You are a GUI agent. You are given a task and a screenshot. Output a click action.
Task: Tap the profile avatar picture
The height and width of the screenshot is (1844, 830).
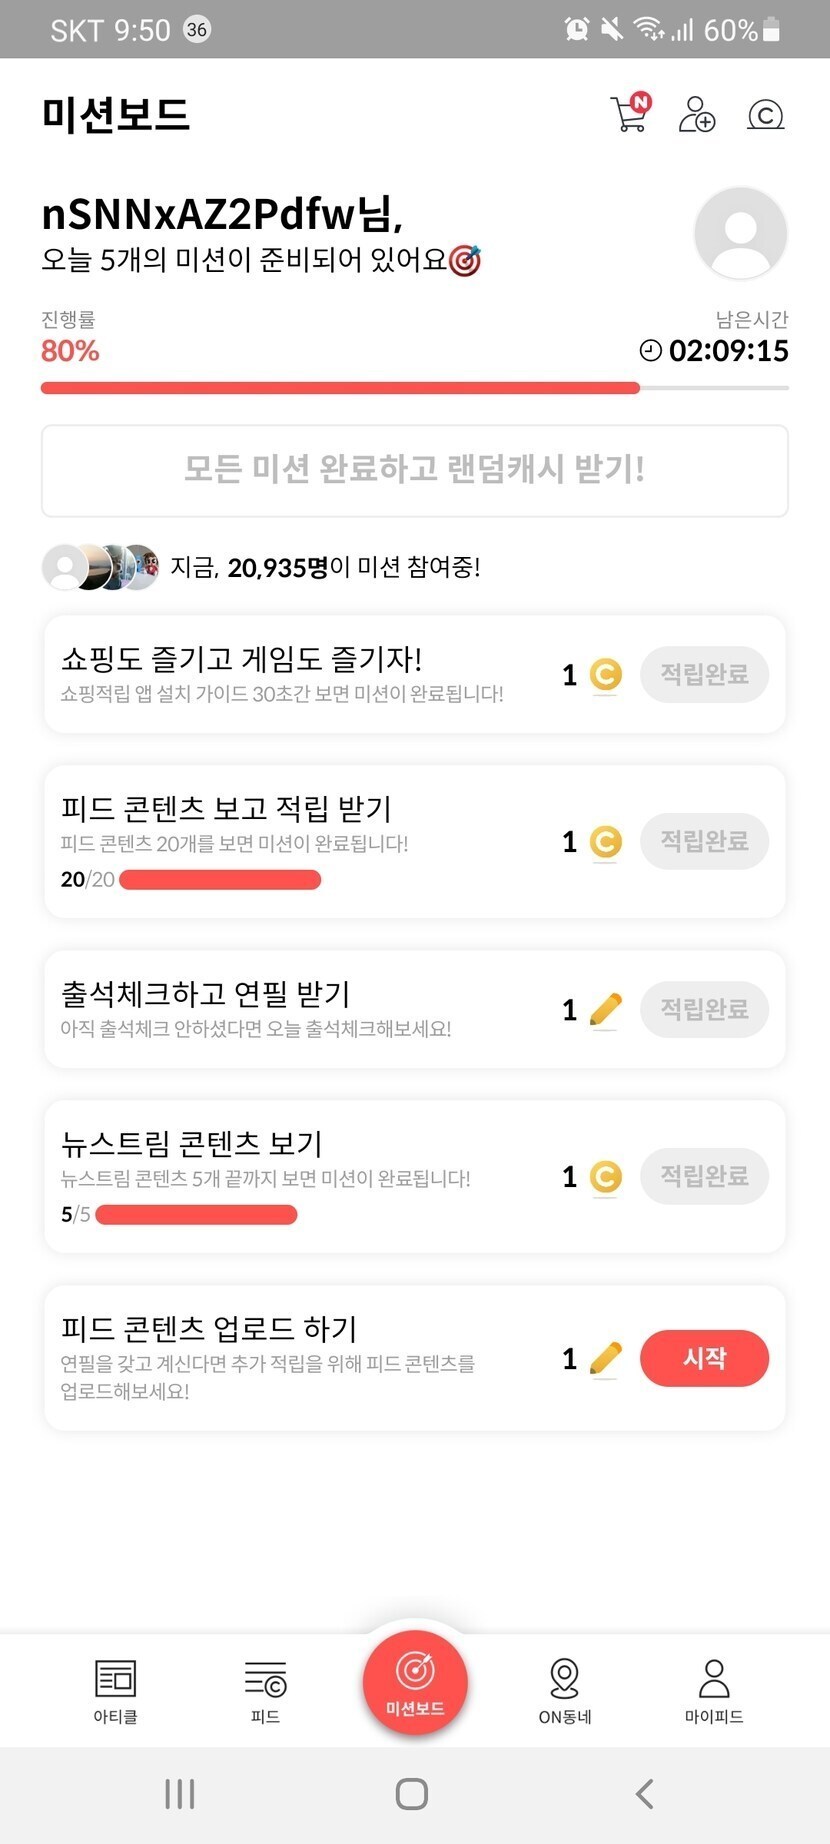point(740,233)
